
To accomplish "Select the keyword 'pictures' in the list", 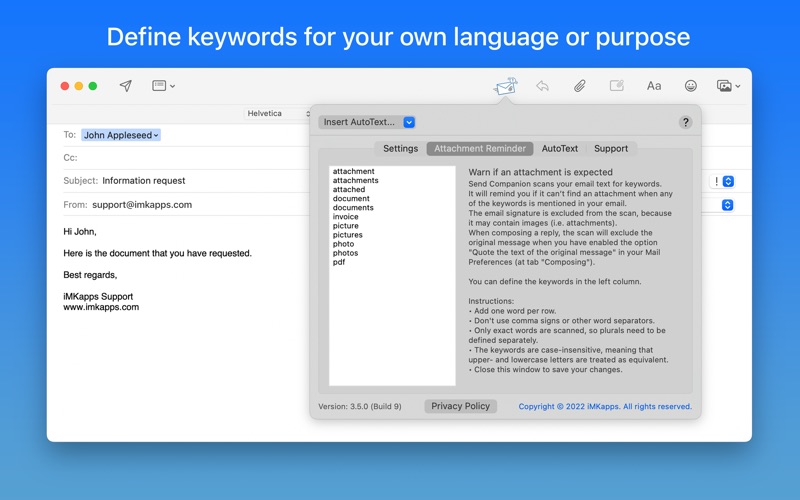I will coord(347,235).
